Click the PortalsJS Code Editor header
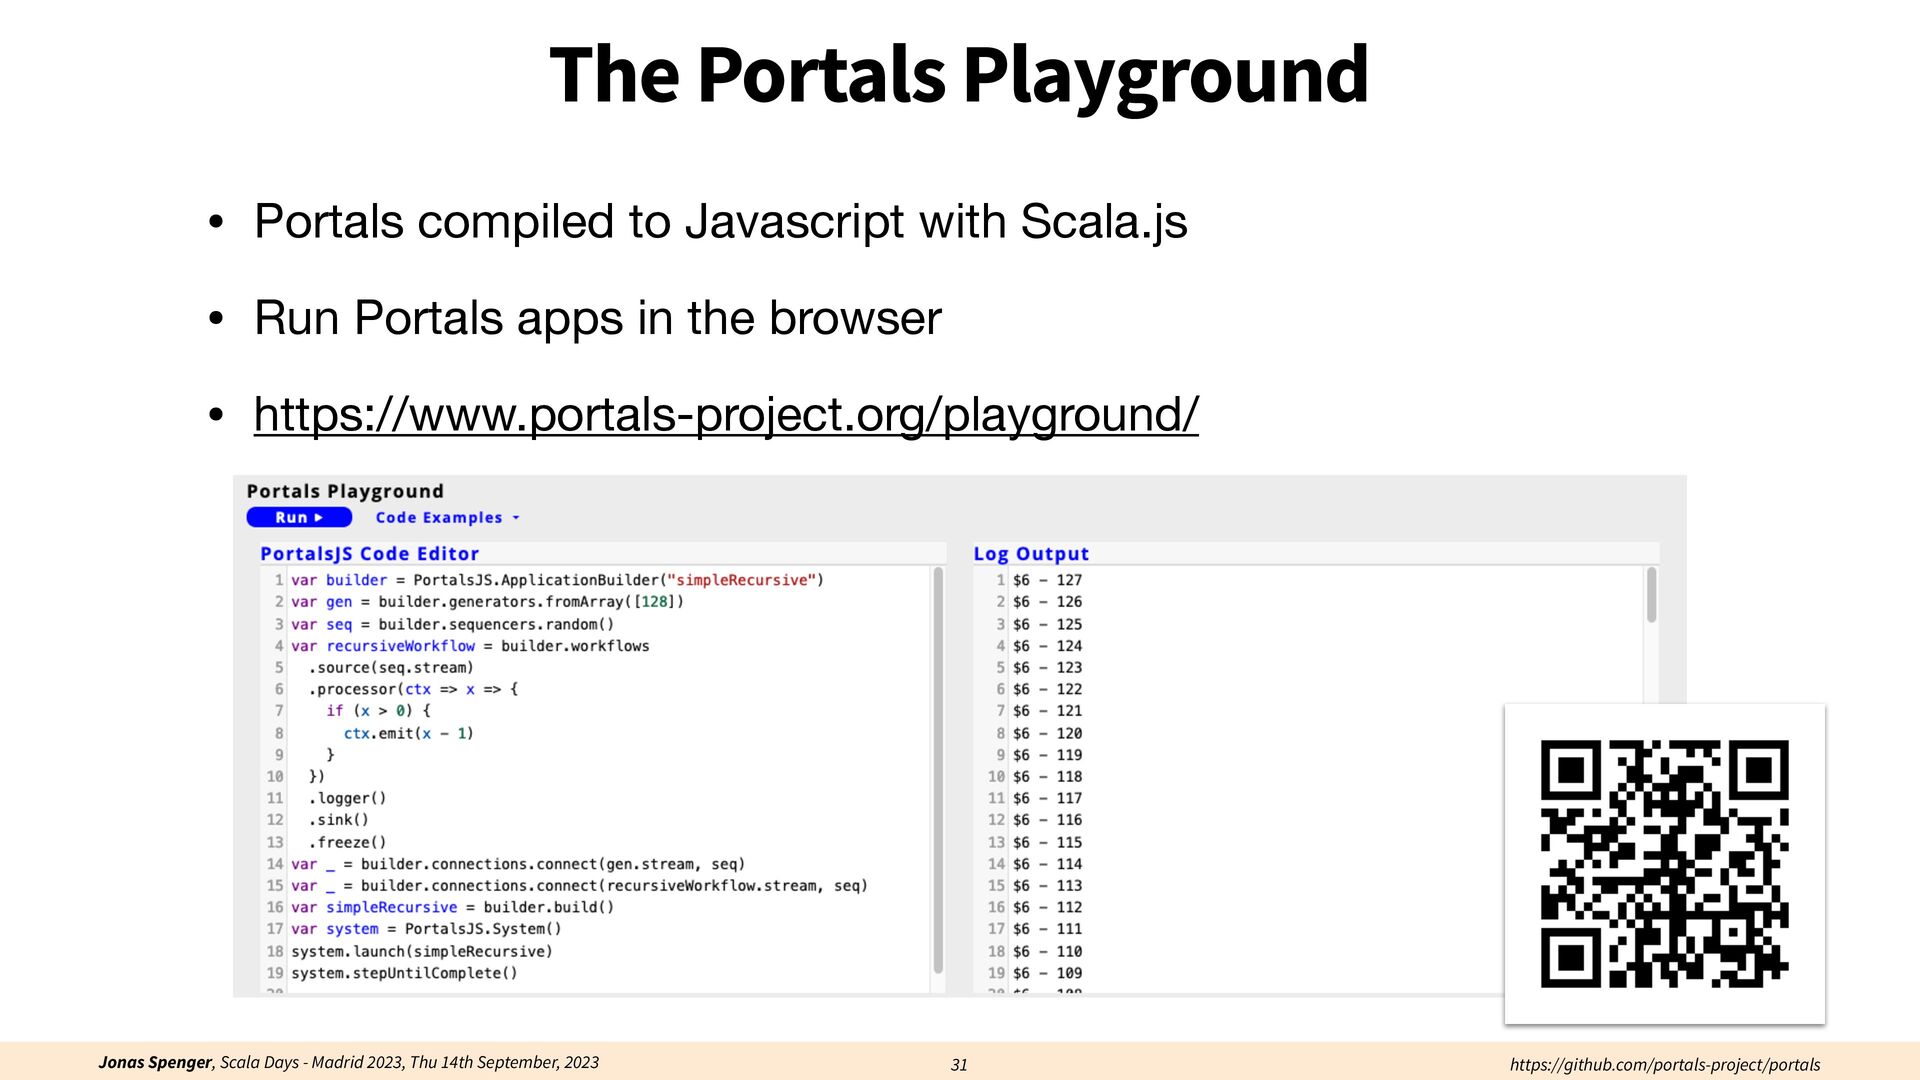1920x1080 pixels. [x=369, y=553]
